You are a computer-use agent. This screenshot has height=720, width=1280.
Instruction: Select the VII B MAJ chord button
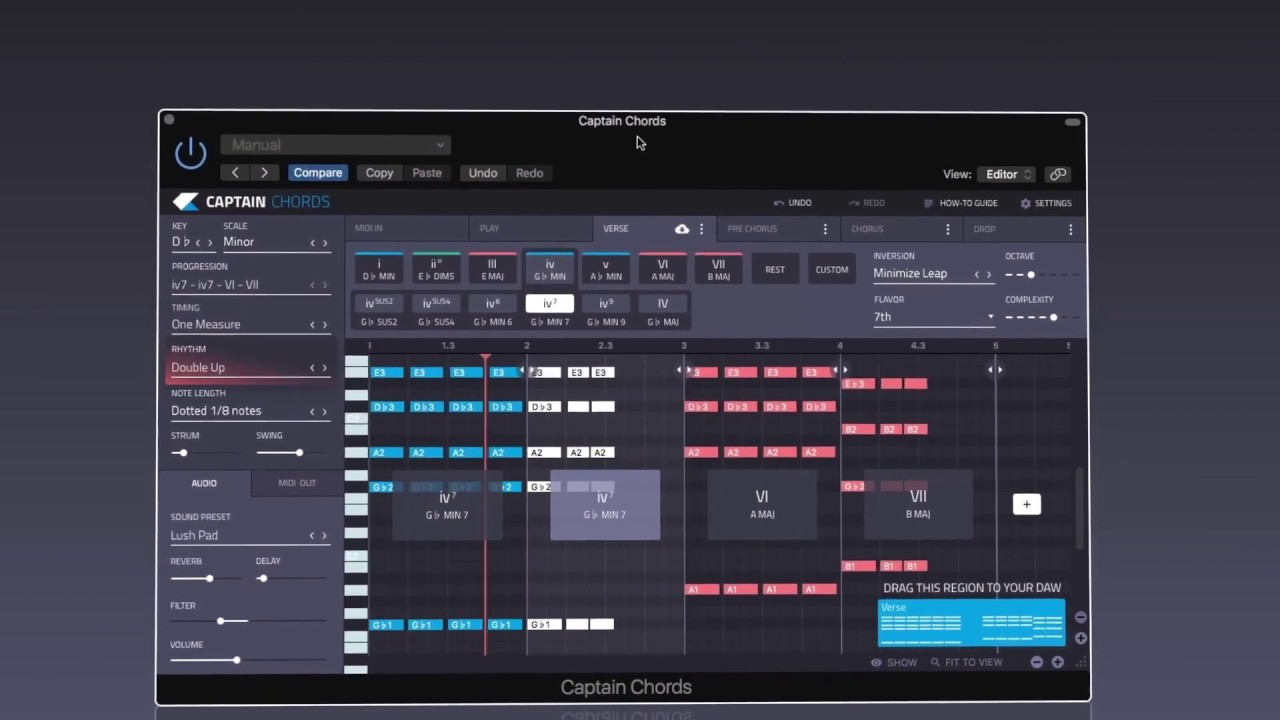[x=718, y=269]
